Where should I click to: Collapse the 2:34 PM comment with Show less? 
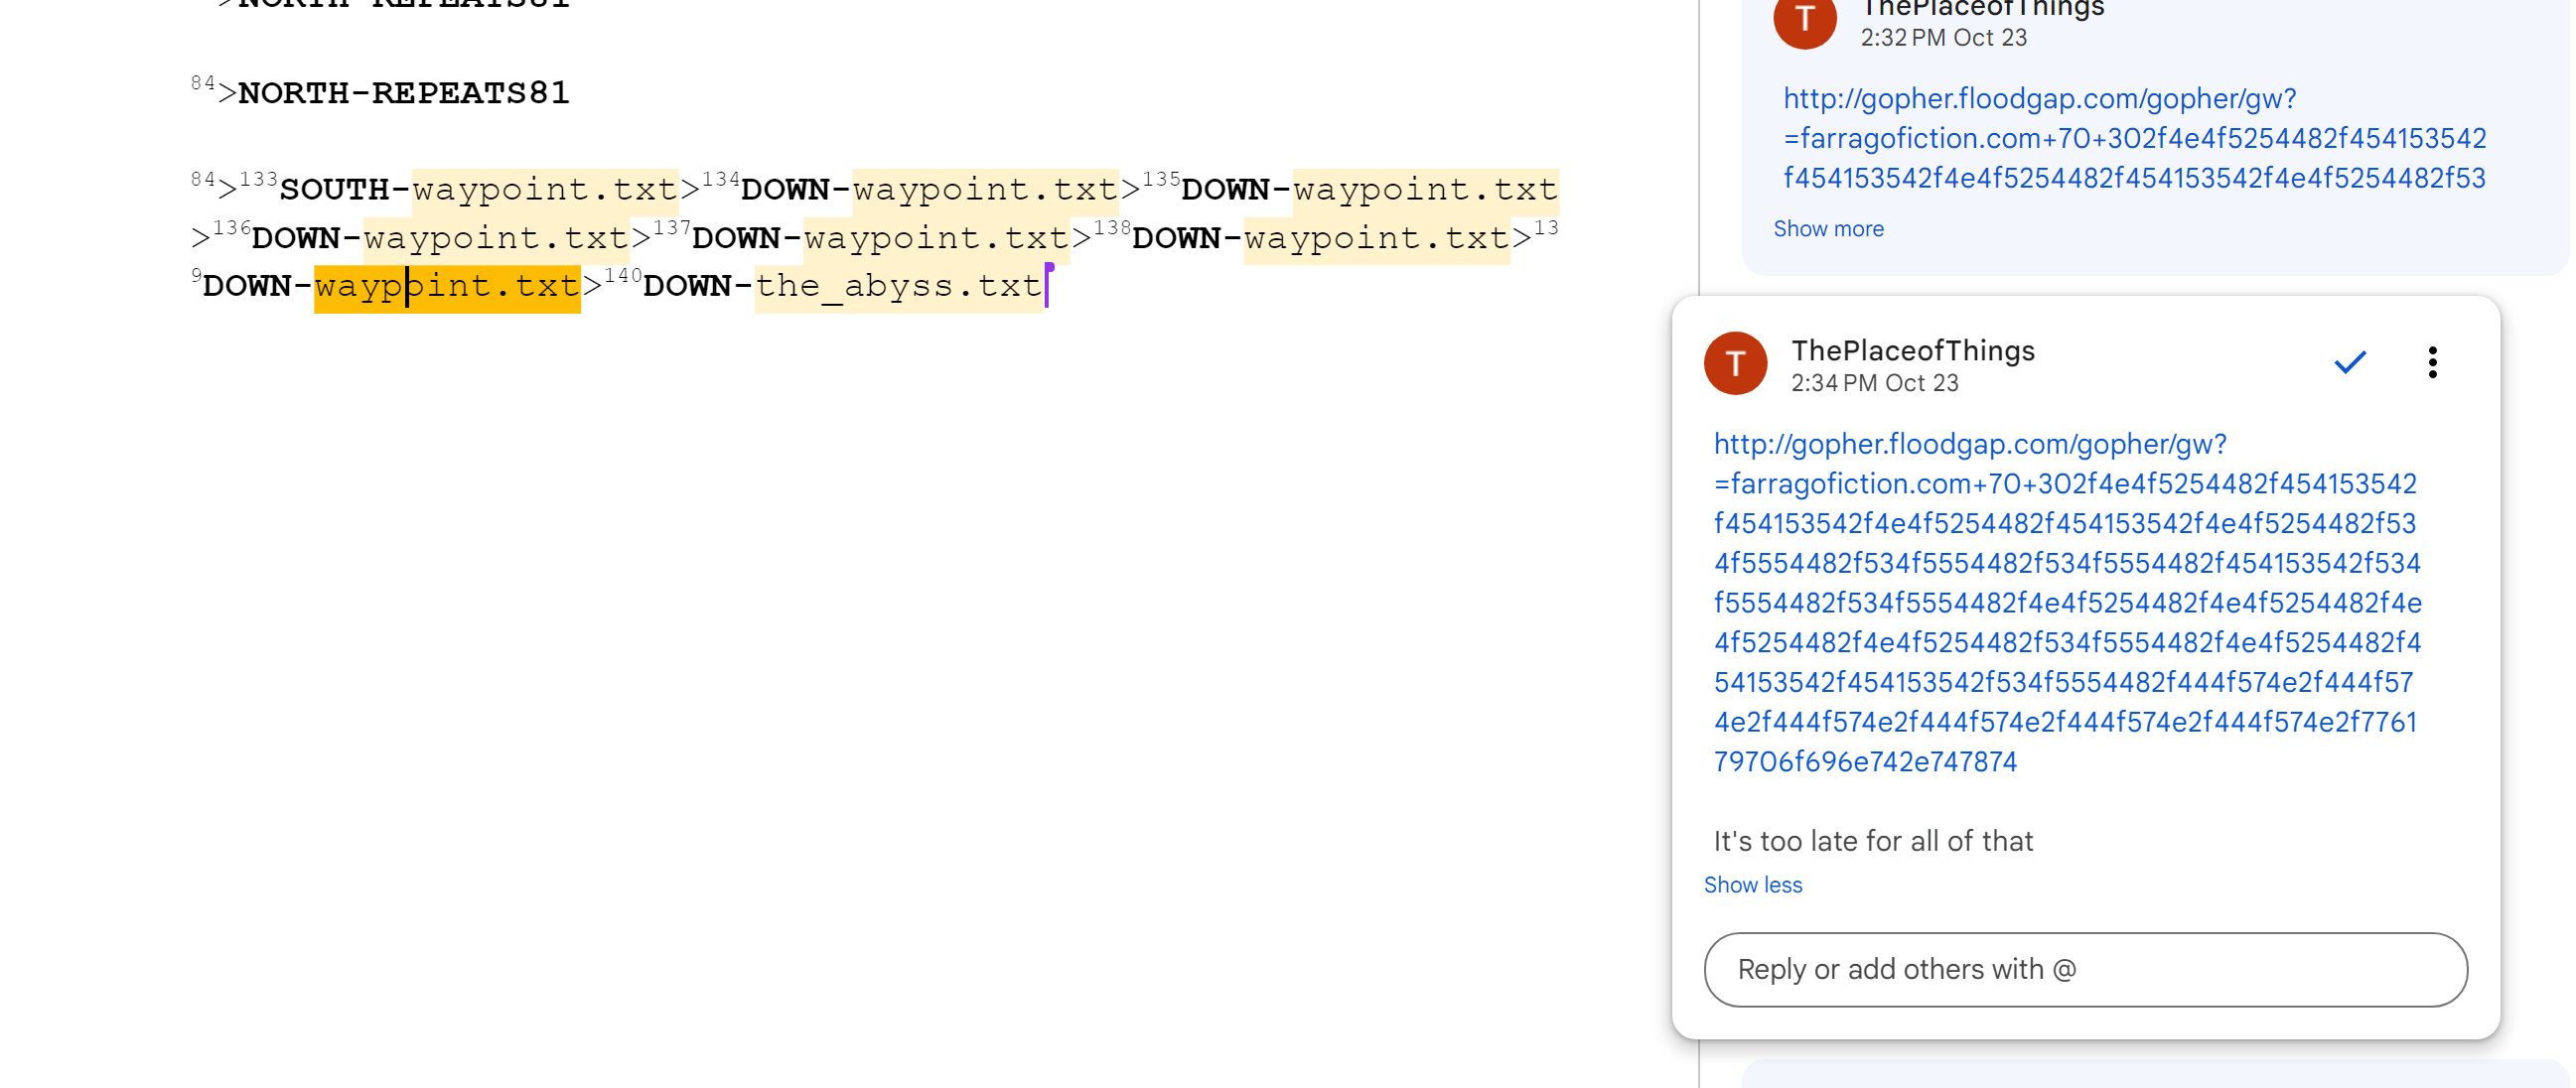coord(1752,885)
